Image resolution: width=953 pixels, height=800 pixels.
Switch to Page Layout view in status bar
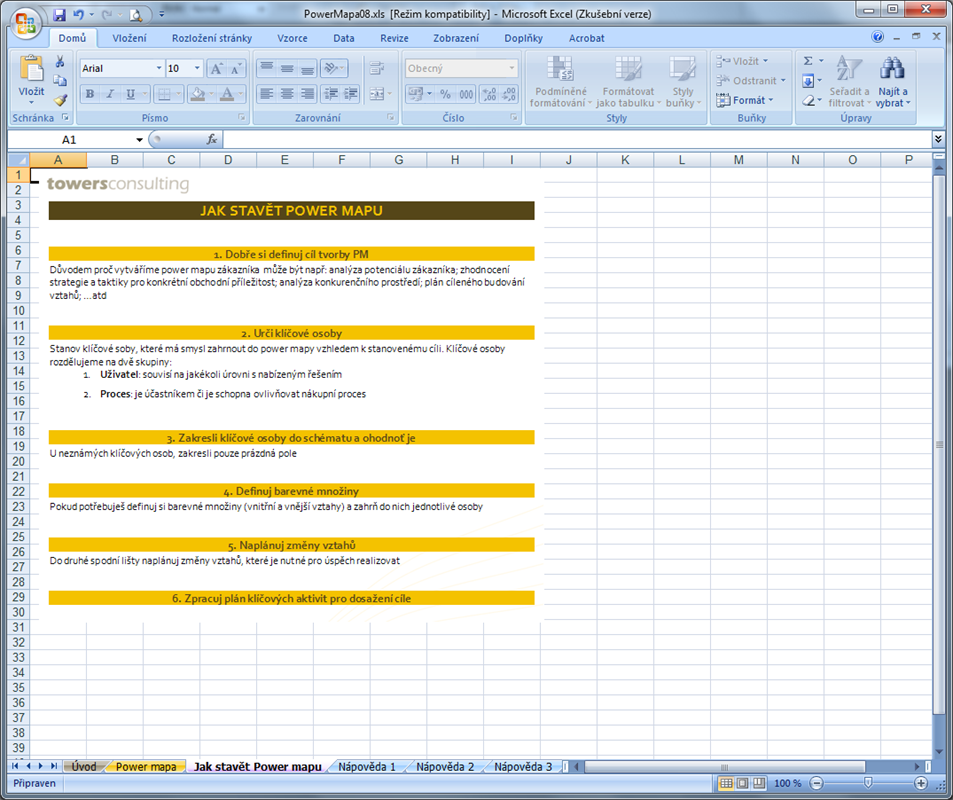[743, 783]
